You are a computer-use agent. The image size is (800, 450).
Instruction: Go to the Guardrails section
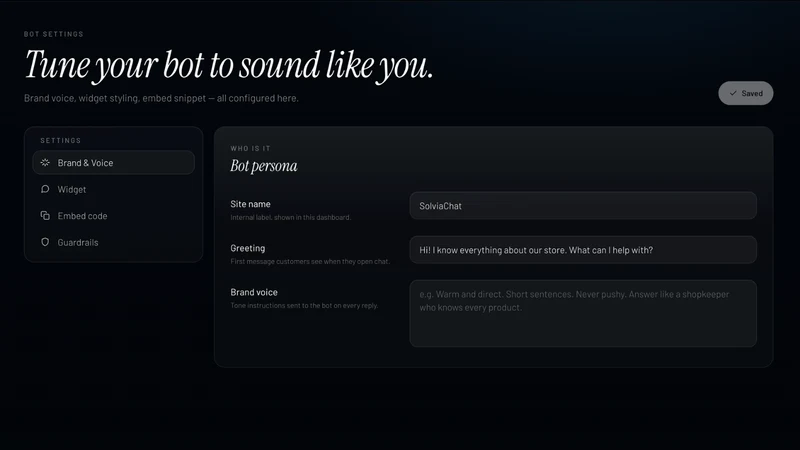[113, 242]
